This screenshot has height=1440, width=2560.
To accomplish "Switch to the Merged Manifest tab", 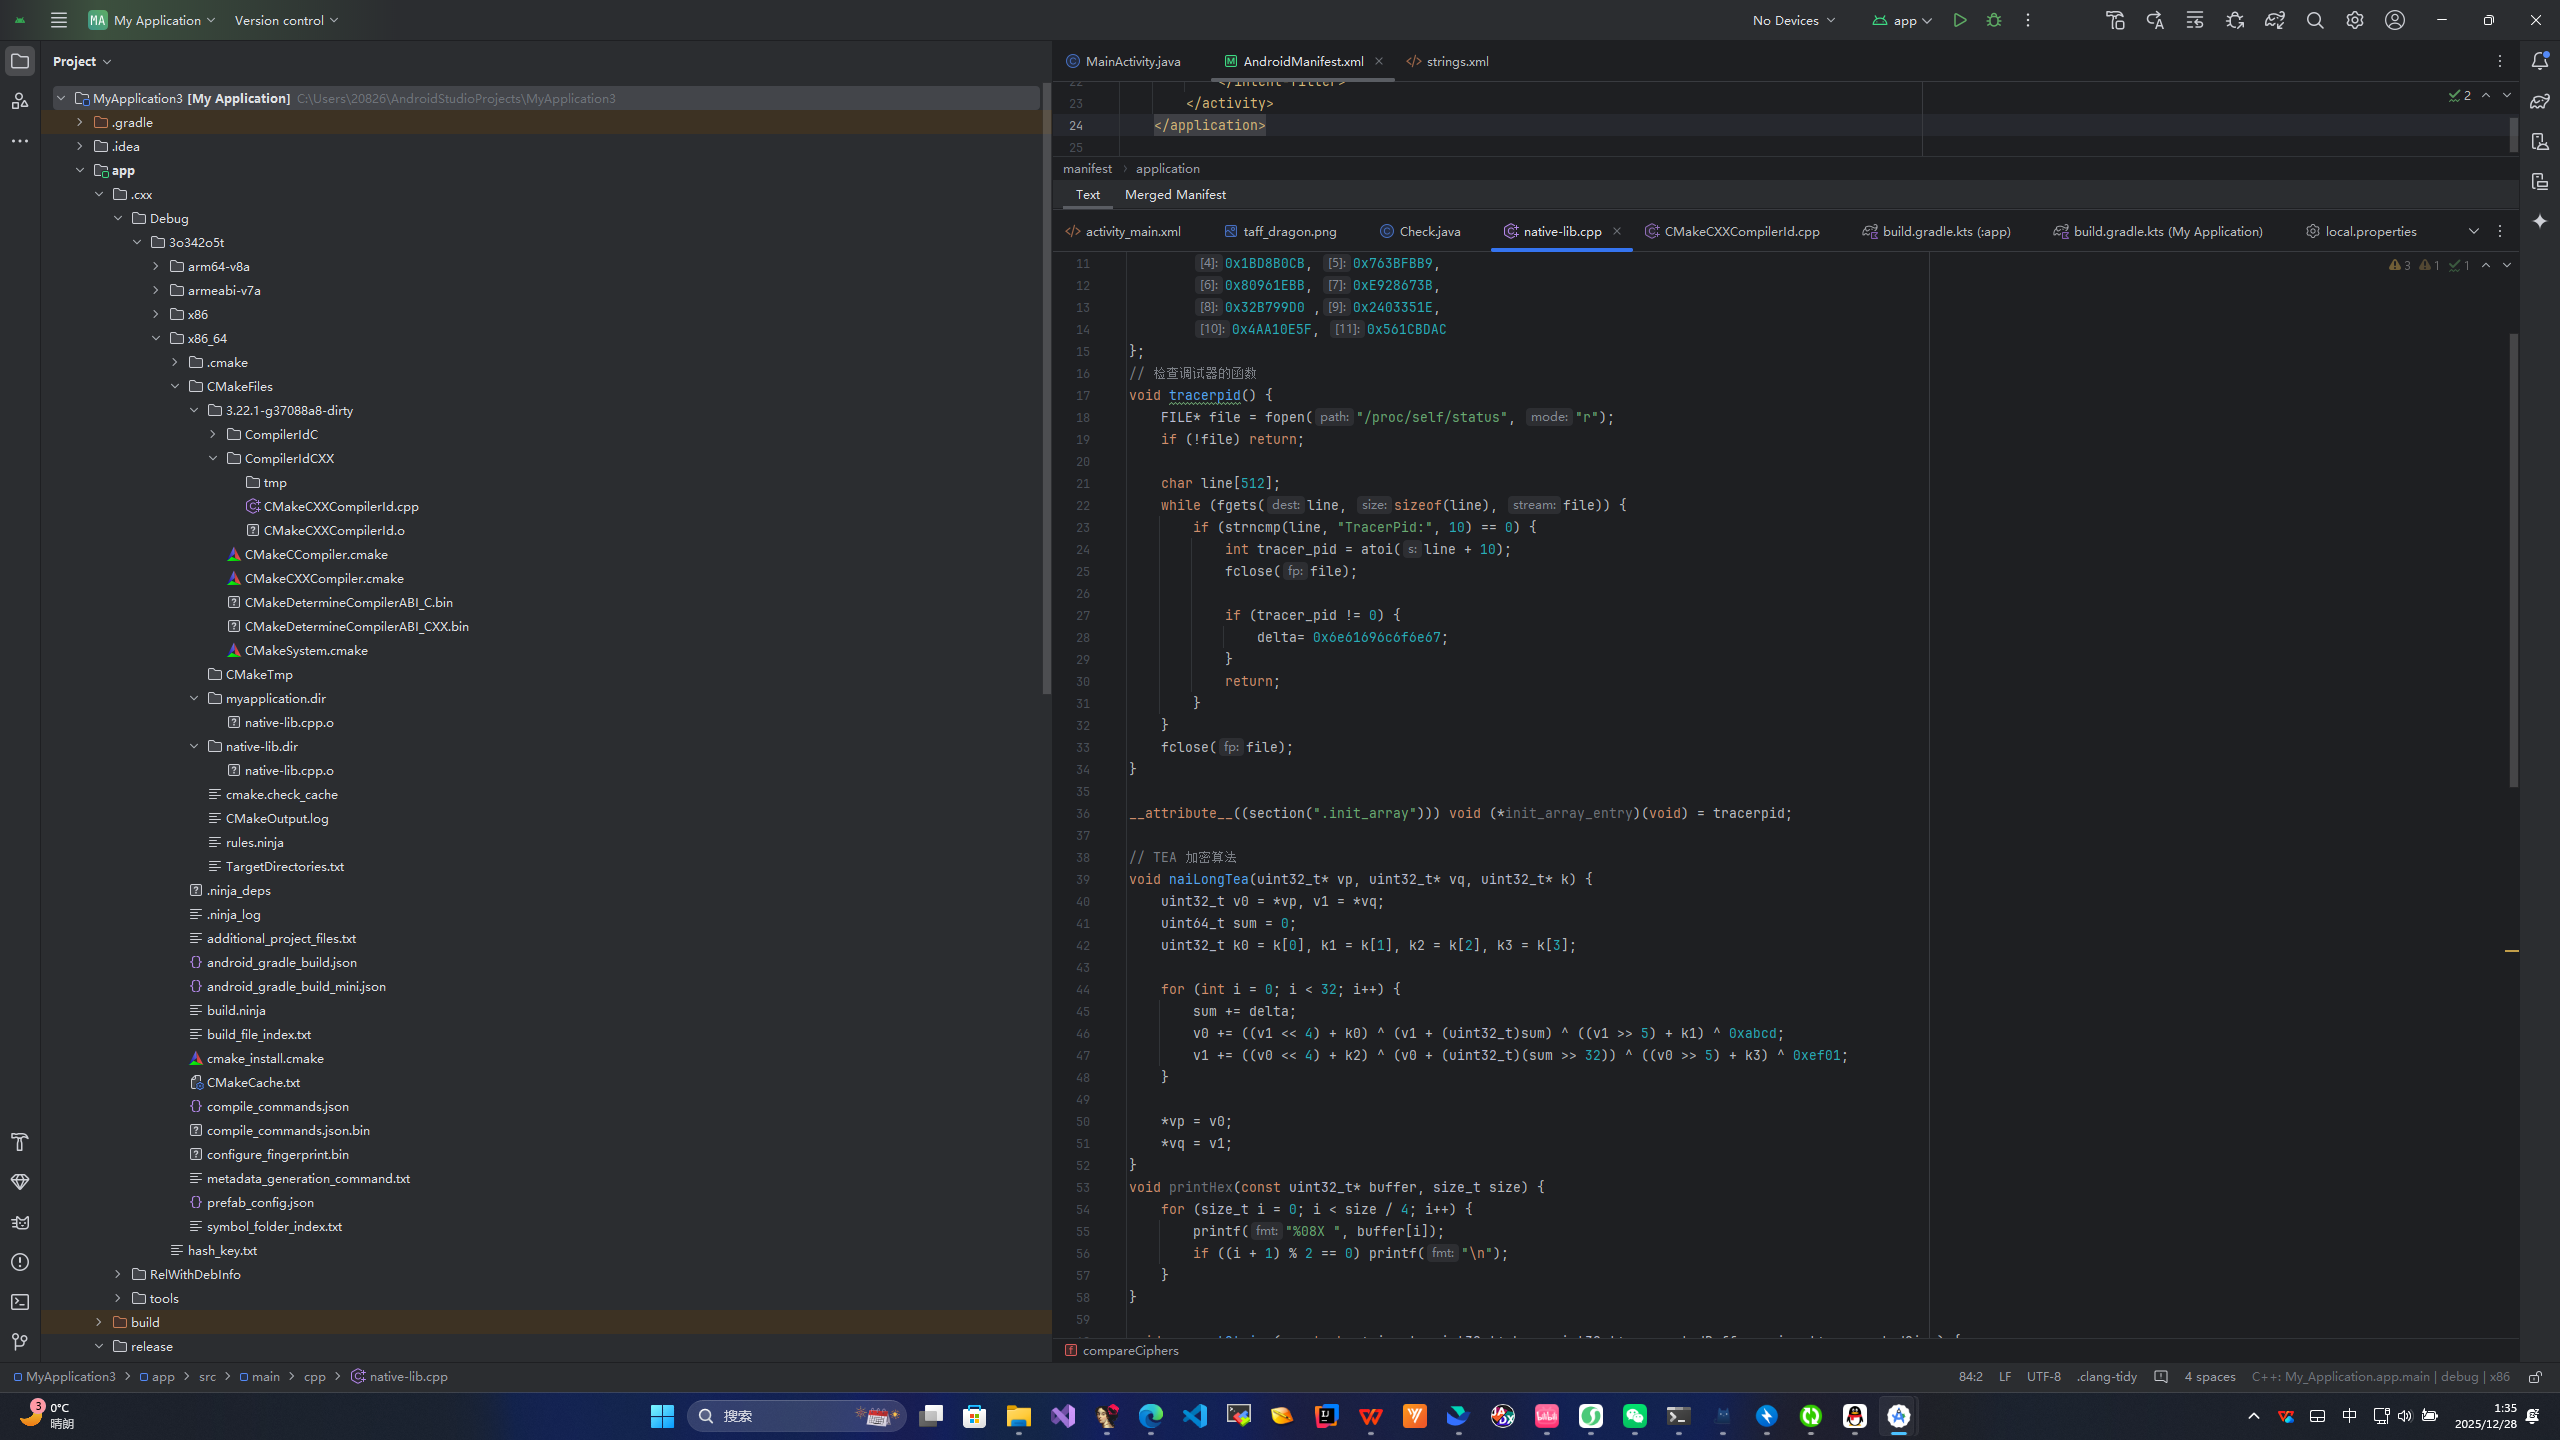I will click(x=1175, y=195).
